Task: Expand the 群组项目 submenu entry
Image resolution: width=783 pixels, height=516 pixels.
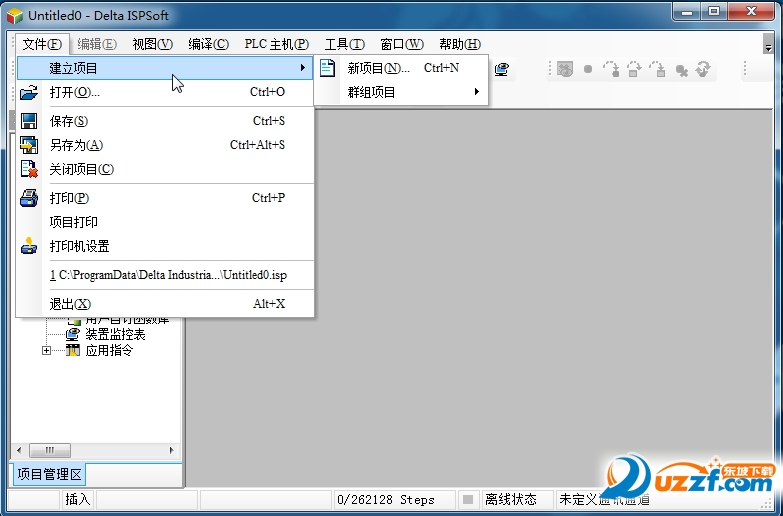Action: [401, 92]
